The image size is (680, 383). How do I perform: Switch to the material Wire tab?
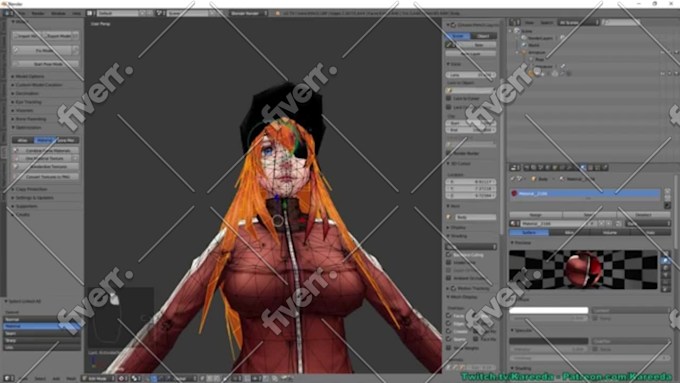[x=569, y=232]
